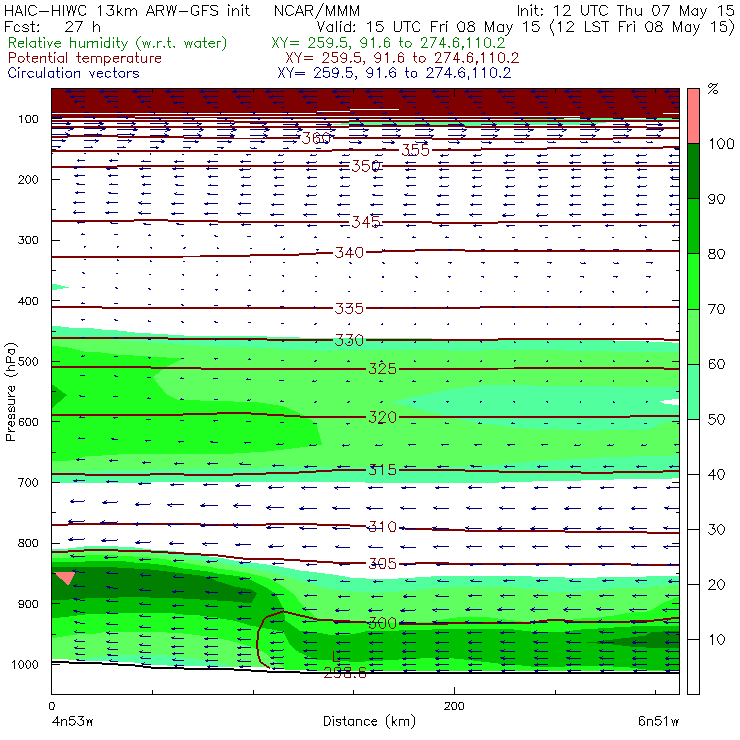Click the 300 contour label
740x740 pixels.
382,623
